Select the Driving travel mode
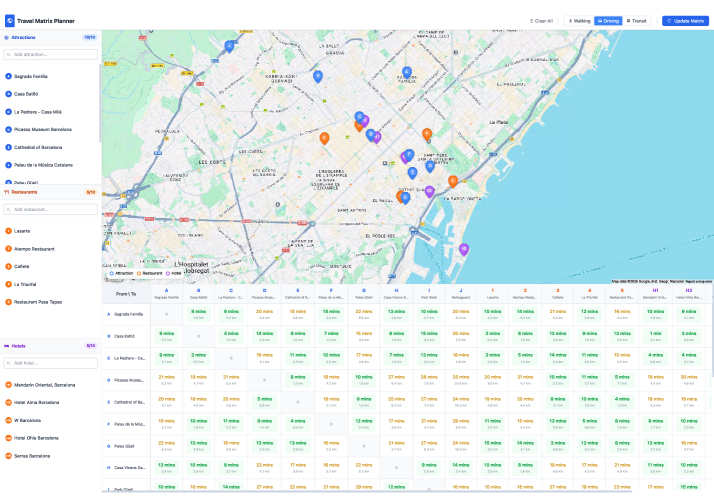The image size is (714, 504). pos(608,20)
